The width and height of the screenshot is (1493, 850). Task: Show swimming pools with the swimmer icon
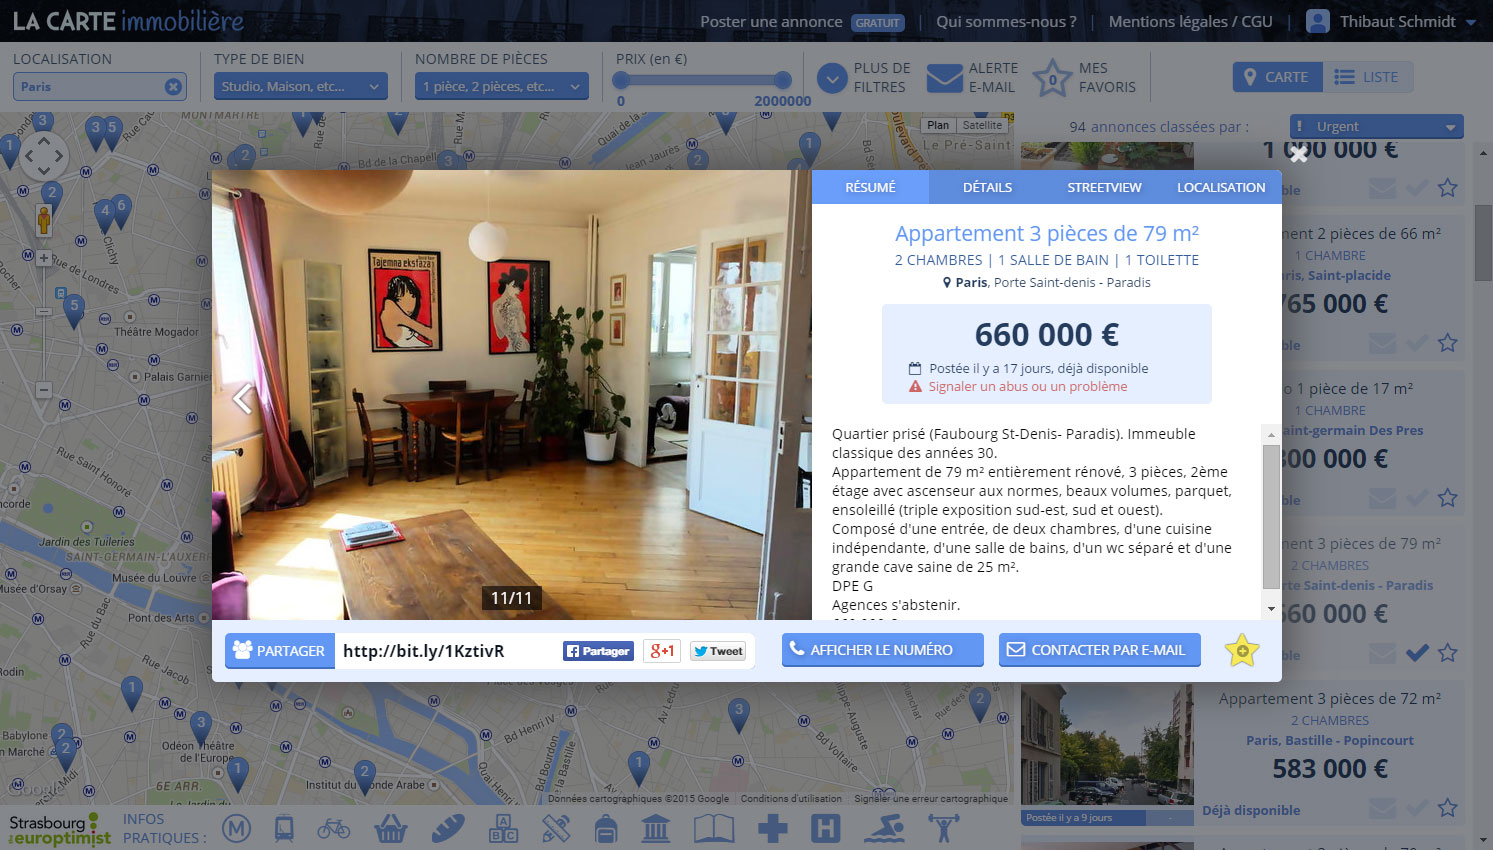point(884,828)
